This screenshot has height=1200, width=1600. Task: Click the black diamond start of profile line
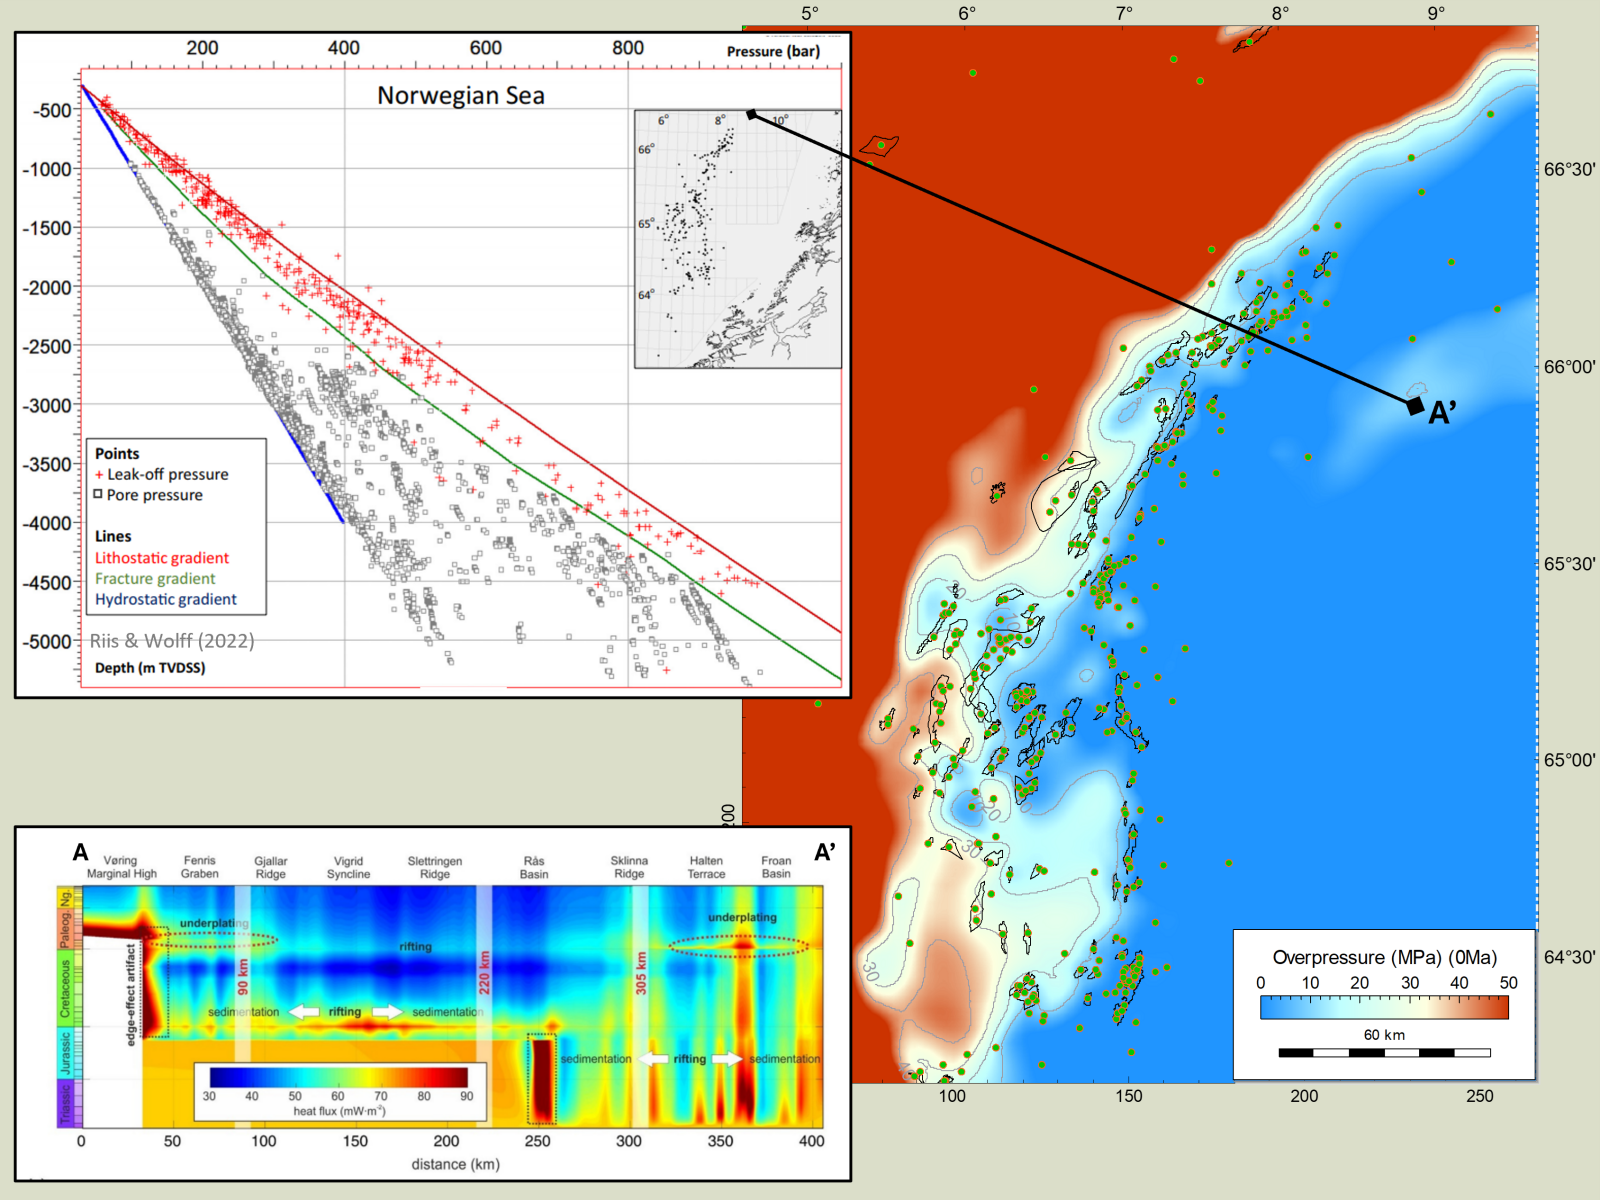[752, 115]
